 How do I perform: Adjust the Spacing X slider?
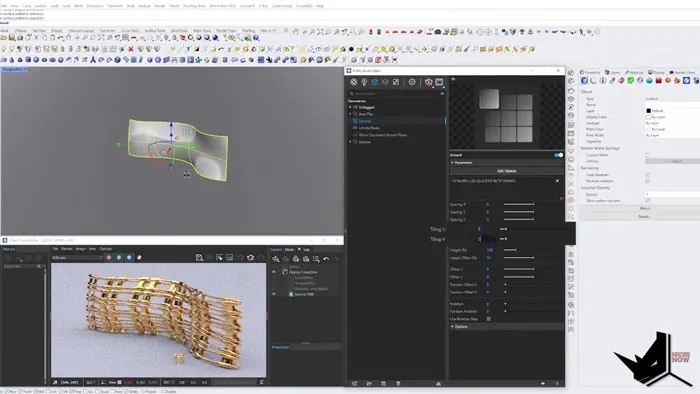coord(519,204)
